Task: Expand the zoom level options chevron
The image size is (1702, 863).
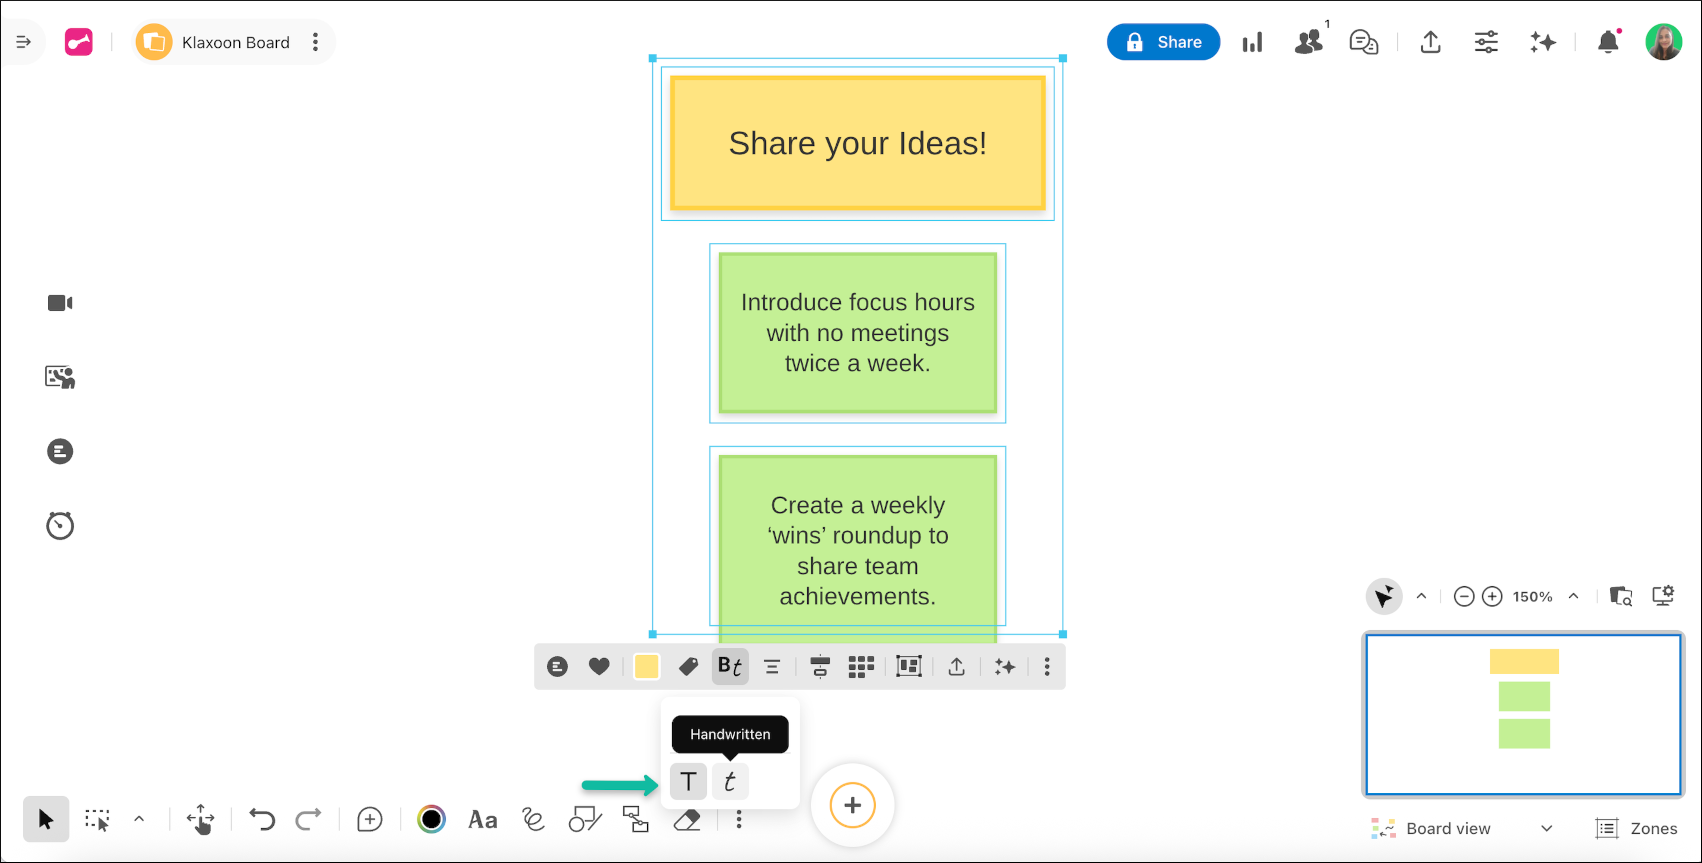Action: tap(1573, 596)
